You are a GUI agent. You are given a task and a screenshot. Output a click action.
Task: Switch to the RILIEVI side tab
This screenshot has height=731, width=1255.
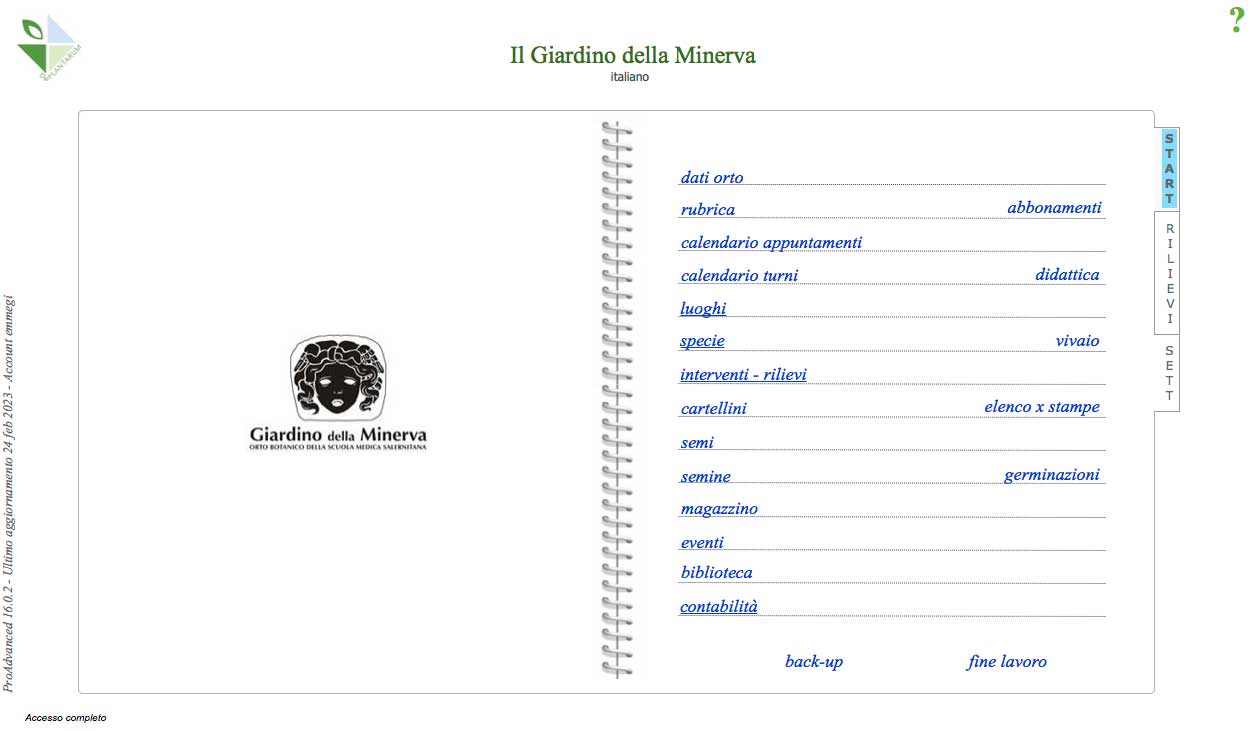1169,274
